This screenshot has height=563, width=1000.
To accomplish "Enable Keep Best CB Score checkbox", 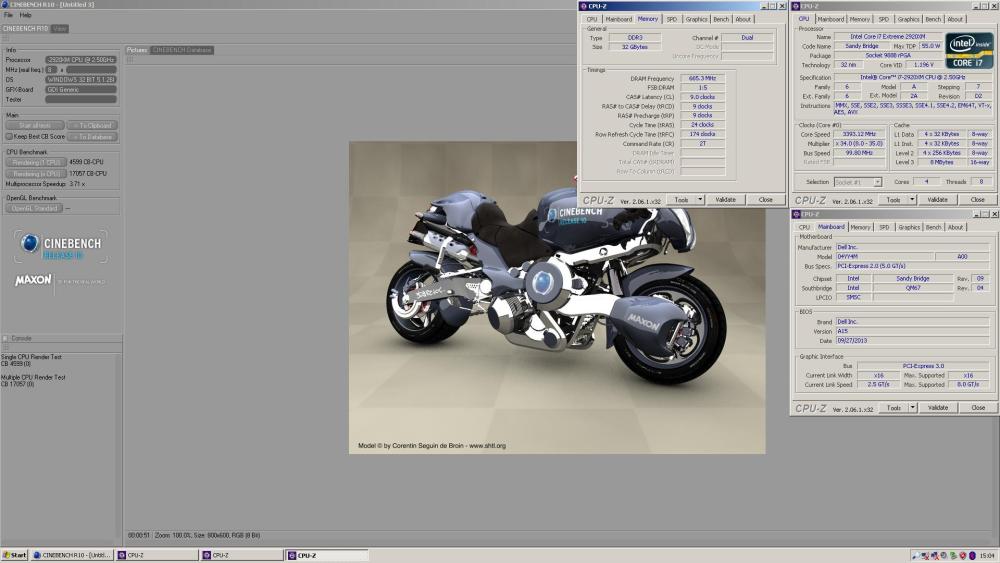I will click(9, 136).
